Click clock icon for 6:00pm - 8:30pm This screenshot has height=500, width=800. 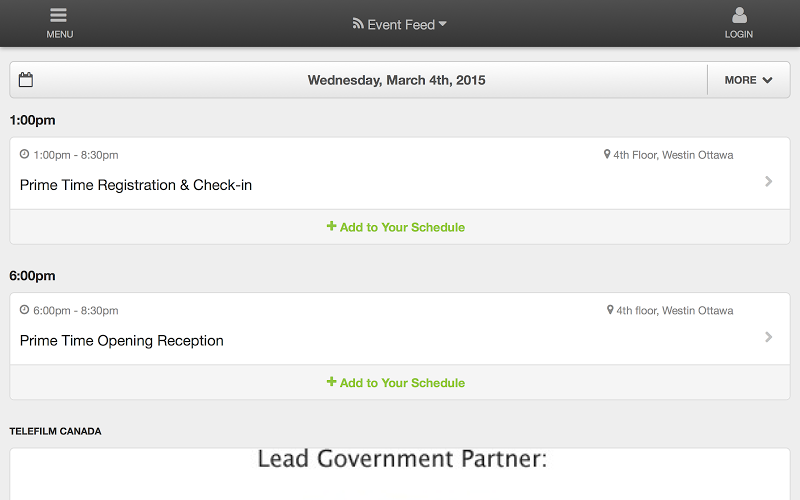(x=24, y=310)
